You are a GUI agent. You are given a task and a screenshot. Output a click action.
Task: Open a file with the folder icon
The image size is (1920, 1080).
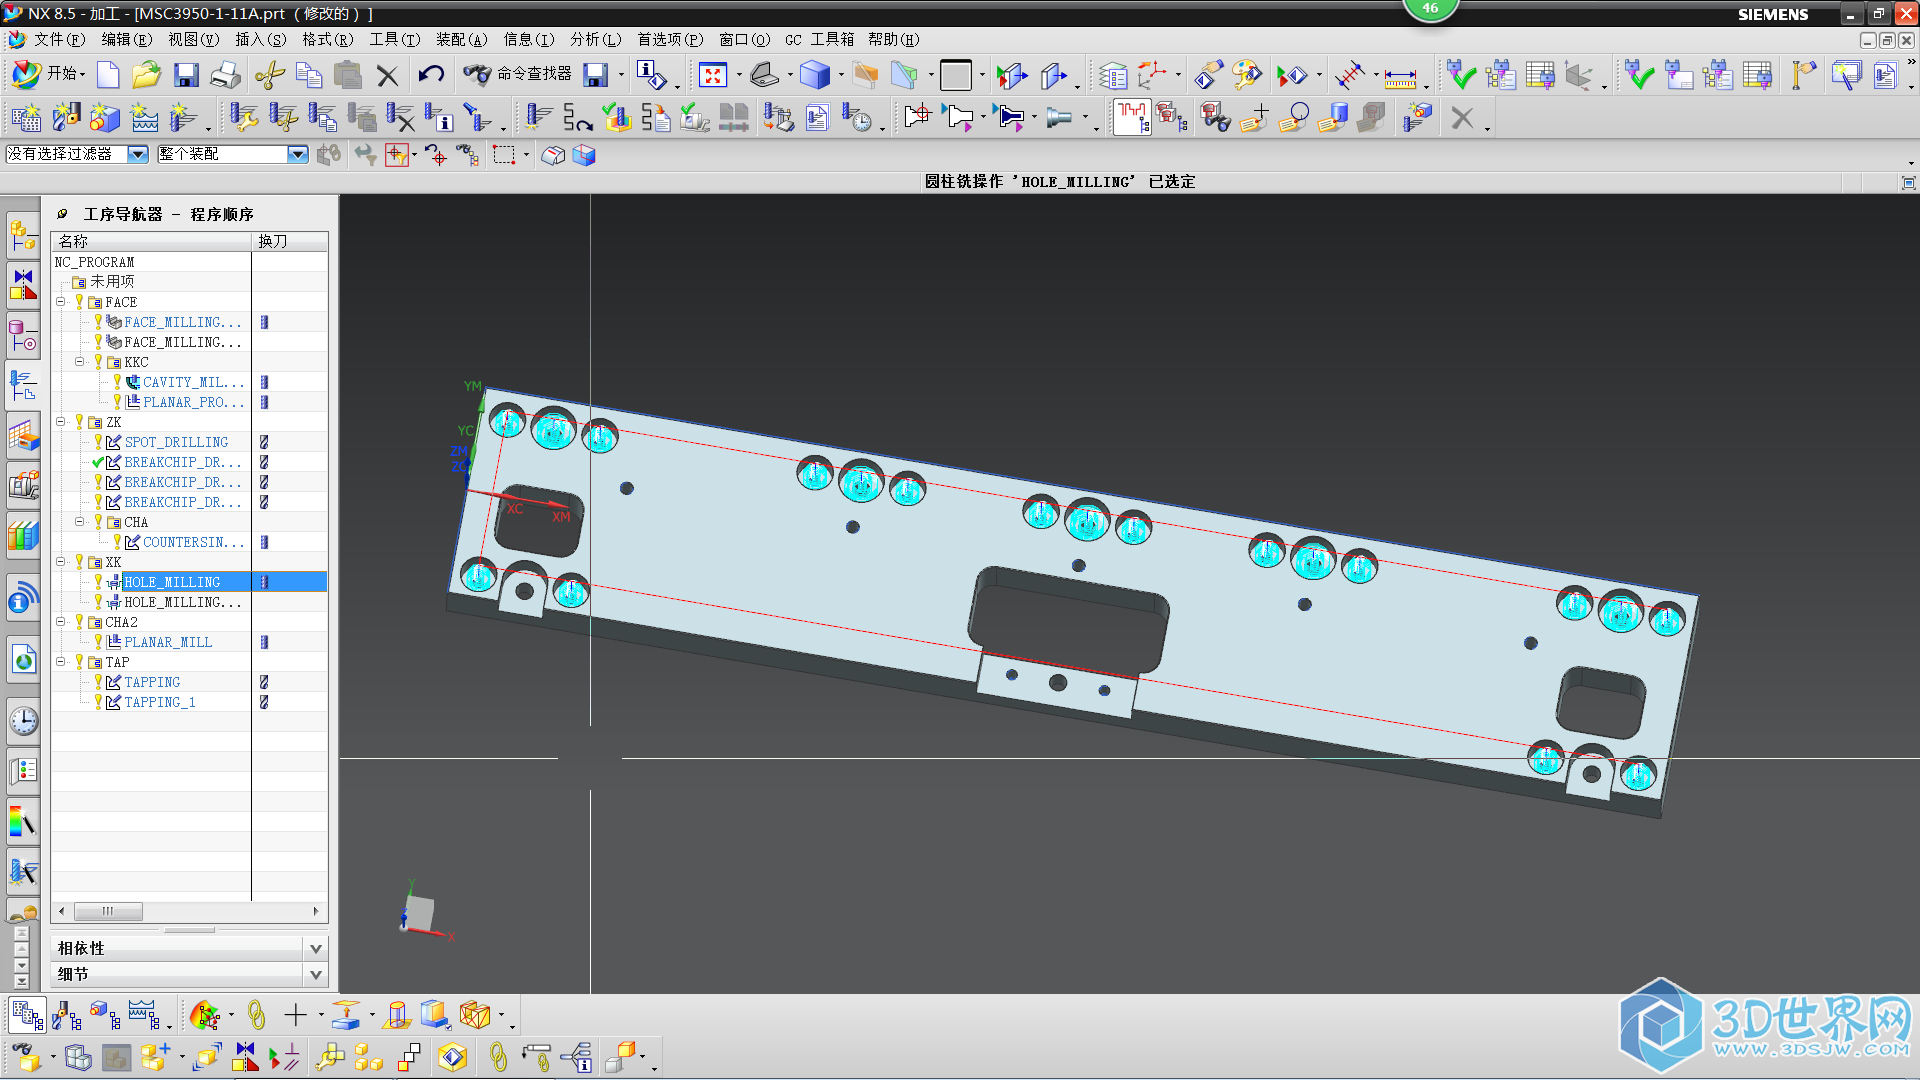pyautogui.click(x=146, y=75)
